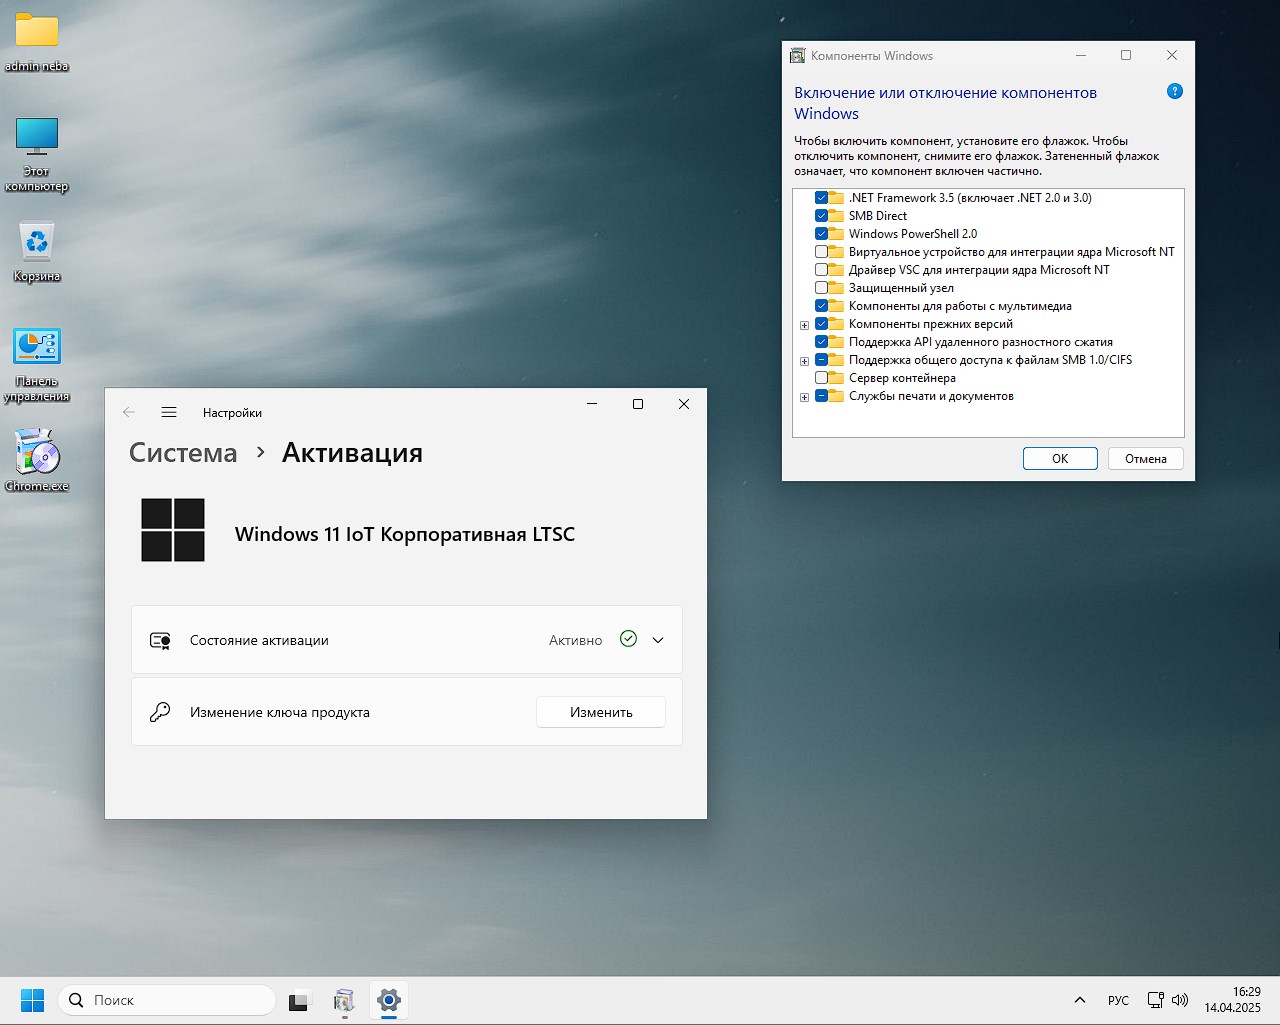Open the Корзина recycle bin icon
This screenshot has height=1025, width=1280.
(37, 242)
